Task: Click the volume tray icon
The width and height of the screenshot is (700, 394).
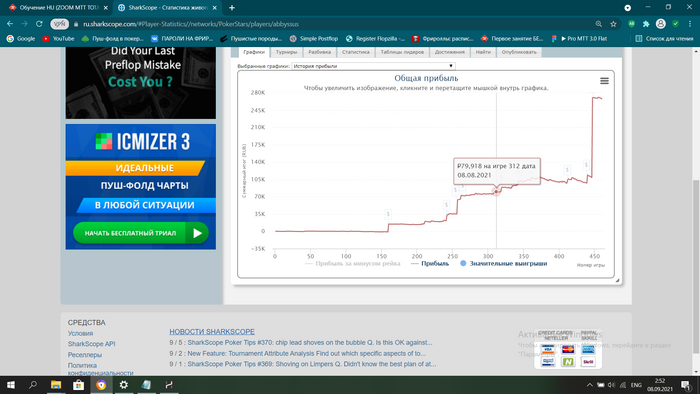Action: coord(611,385)
